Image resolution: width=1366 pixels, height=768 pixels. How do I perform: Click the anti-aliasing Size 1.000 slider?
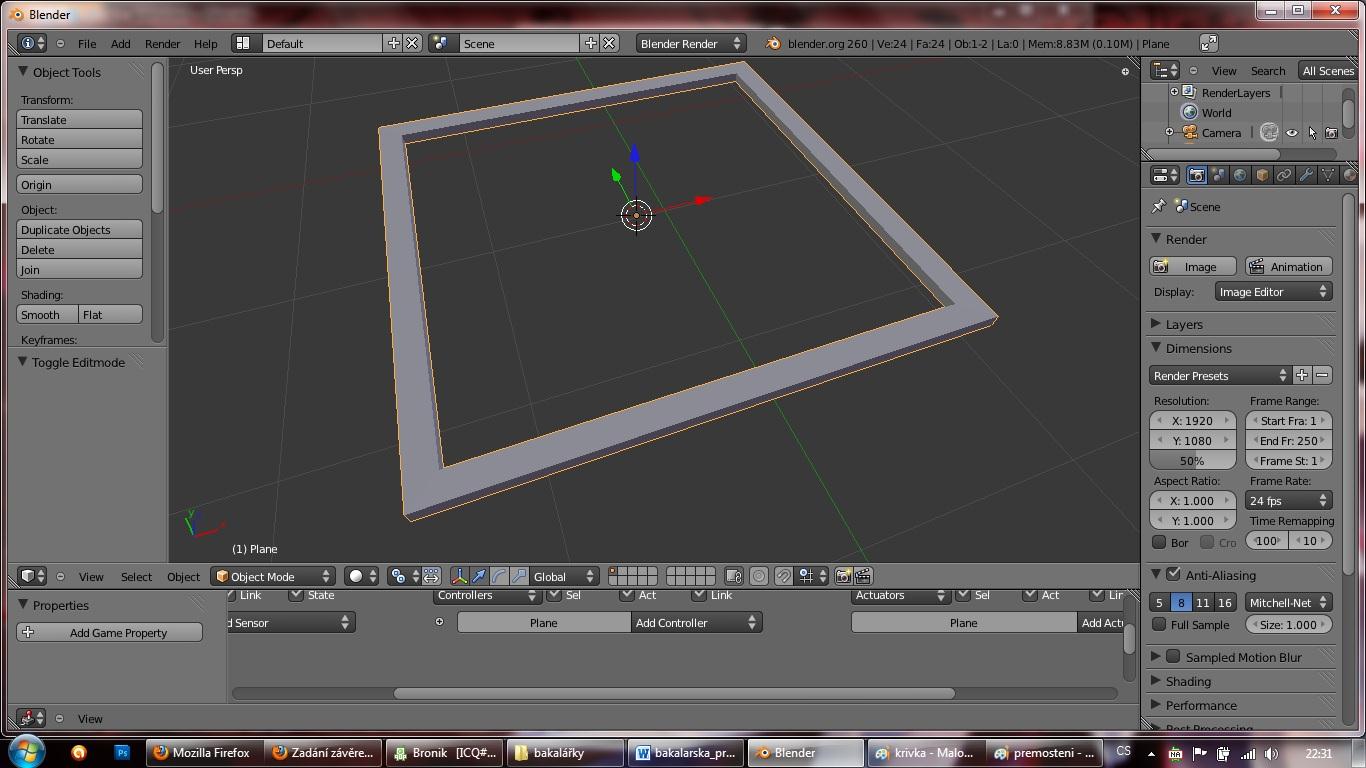pyautogui.click(x=1288, y=625)
